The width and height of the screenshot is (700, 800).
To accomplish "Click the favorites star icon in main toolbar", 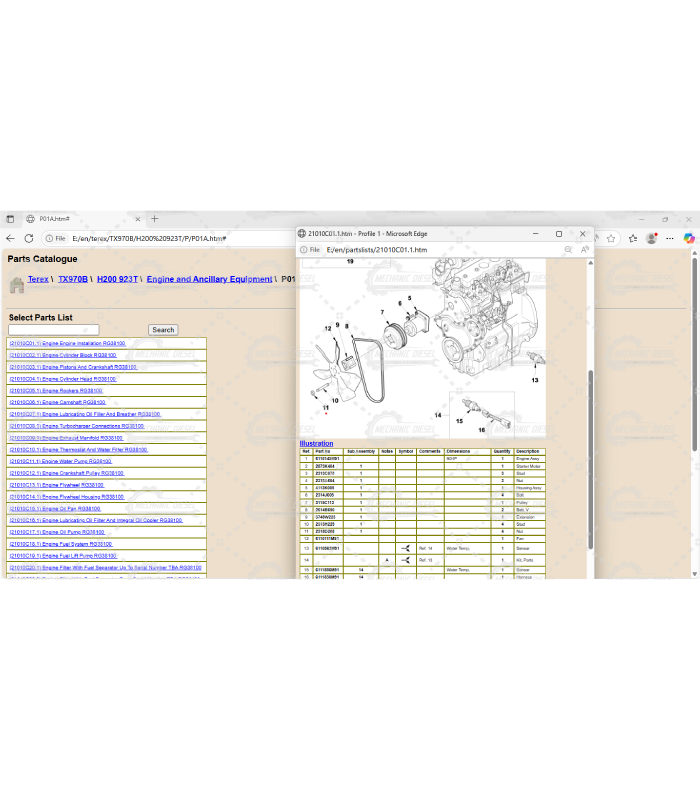I will click(x=610, y=239).
